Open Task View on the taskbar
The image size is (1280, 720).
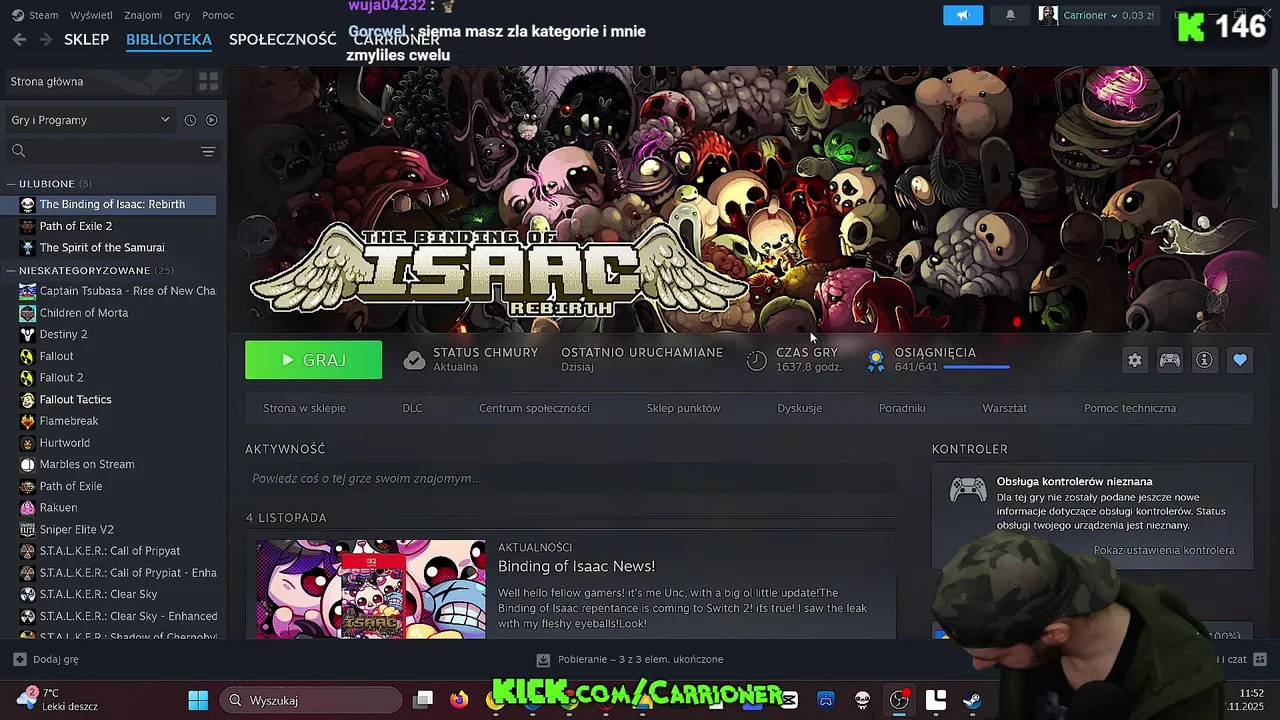point(423,700)
